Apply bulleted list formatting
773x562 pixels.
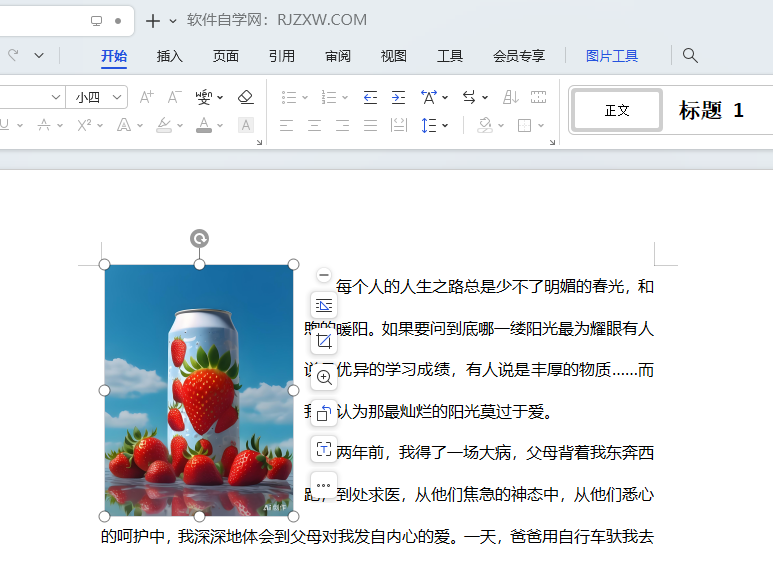pos(289,97)
